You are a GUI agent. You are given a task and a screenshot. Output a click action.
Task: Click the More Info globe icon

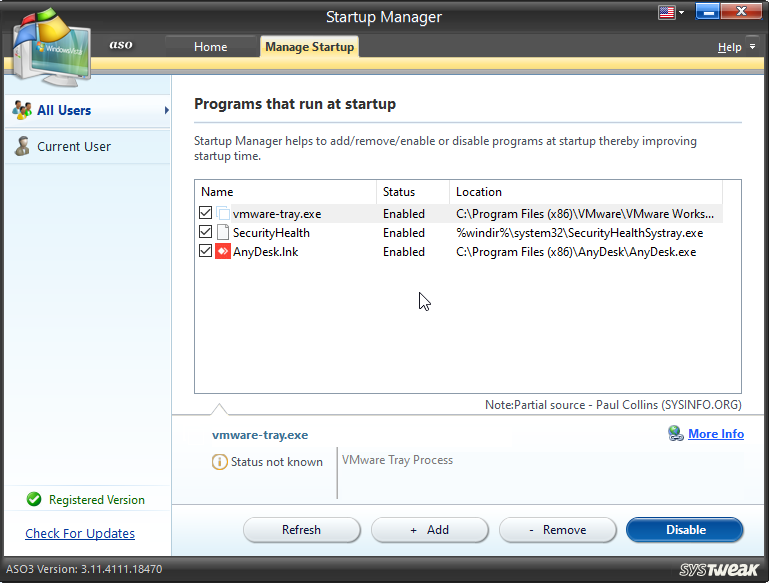[676, 434]
